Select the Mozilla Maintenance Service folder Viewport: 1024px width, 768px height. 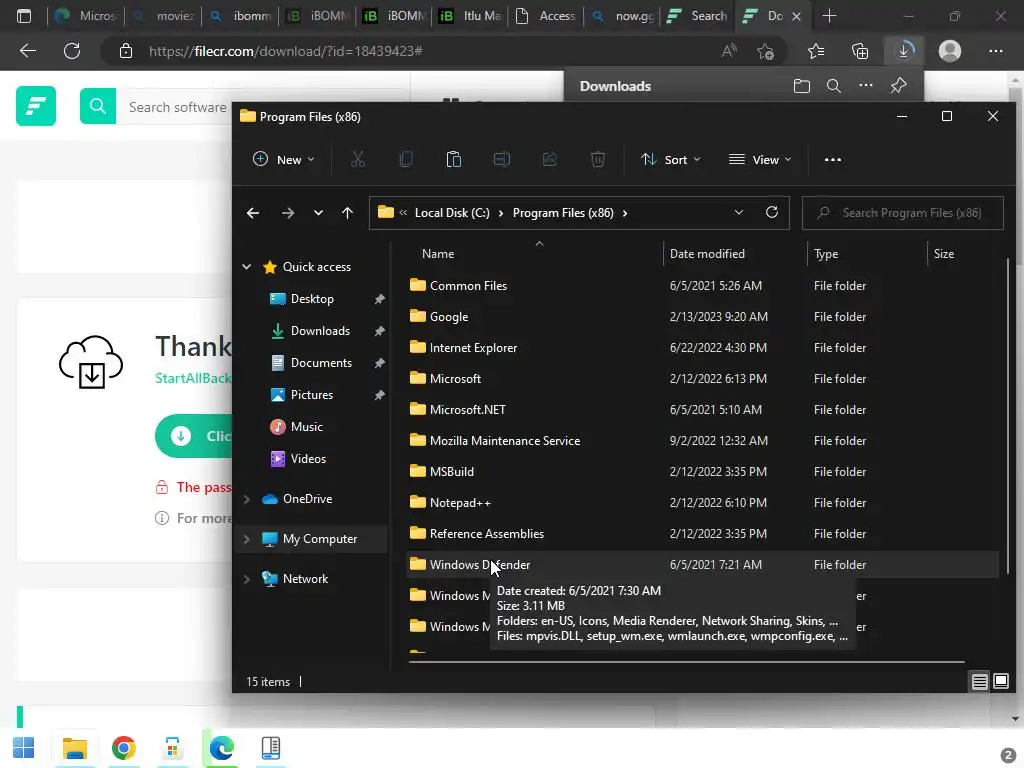tap(504, 440)
